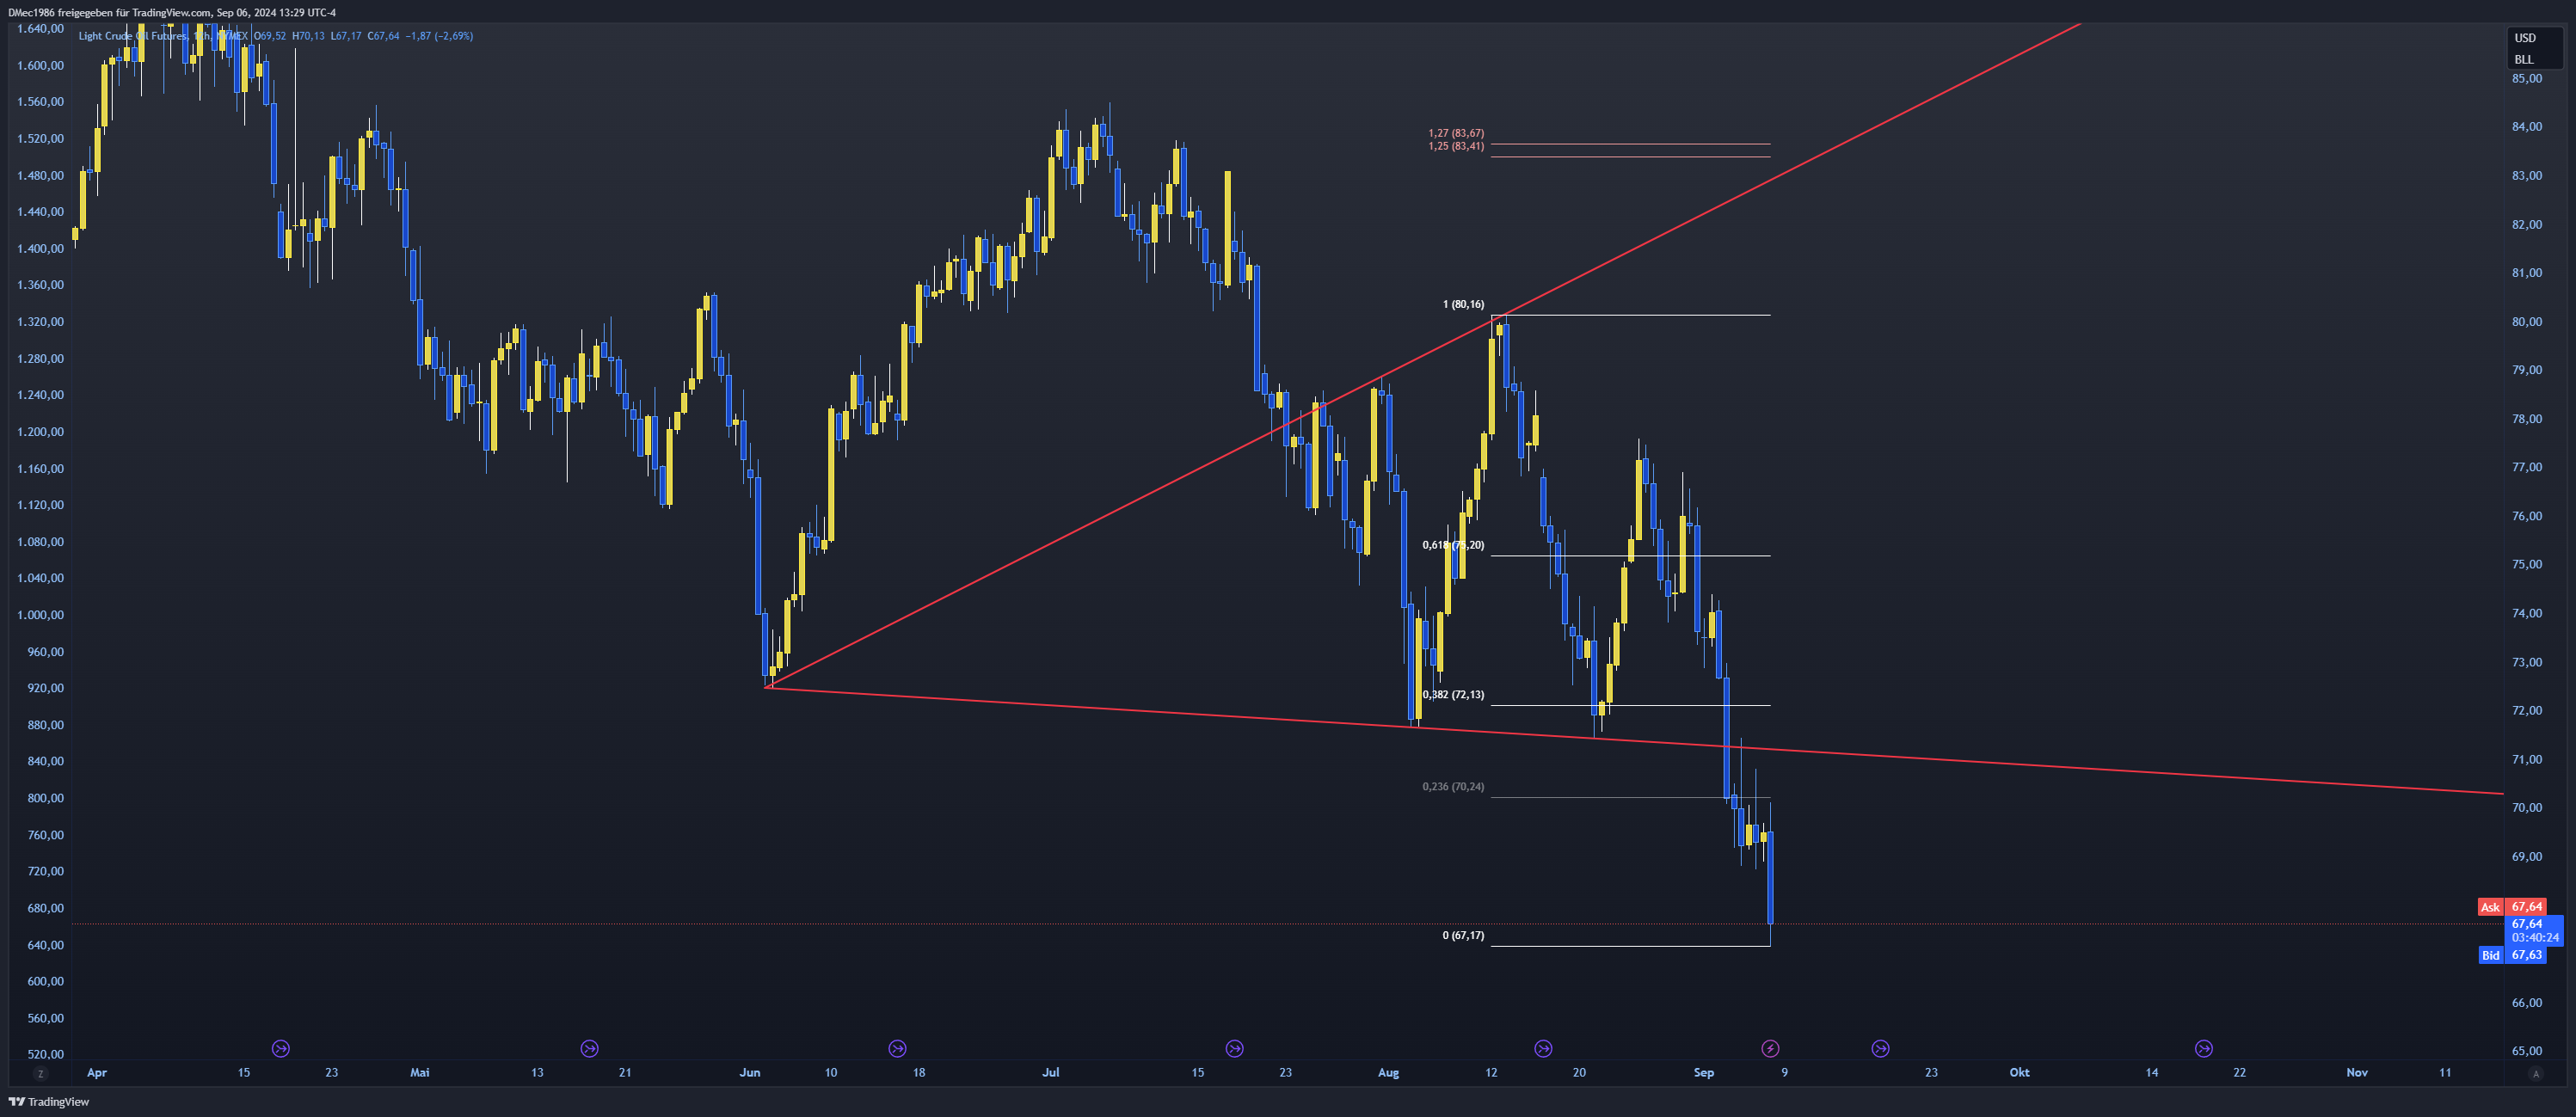This screenshot has height=1117, width=2576.
Task: Click the rollover event icon in August
Action: (x=1543, y=1048)
